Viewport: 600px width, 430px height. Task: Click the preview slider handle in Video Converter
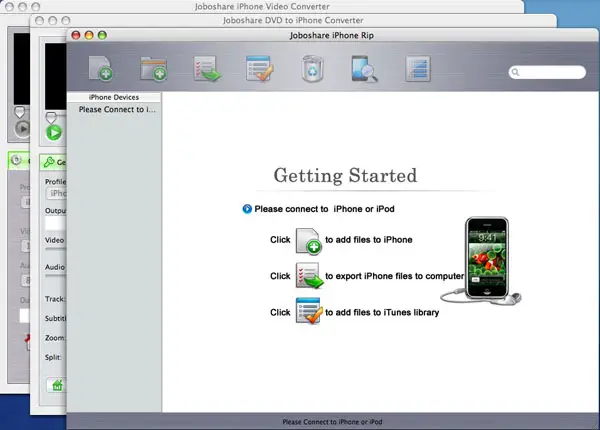[x=20, y=112]
